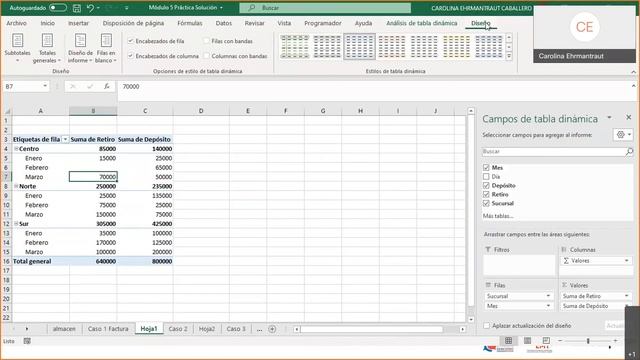Switch to the almacen sheet tab
Viewport: 640px width, 360px height.
pyautogui.click(x=64, y=329)
